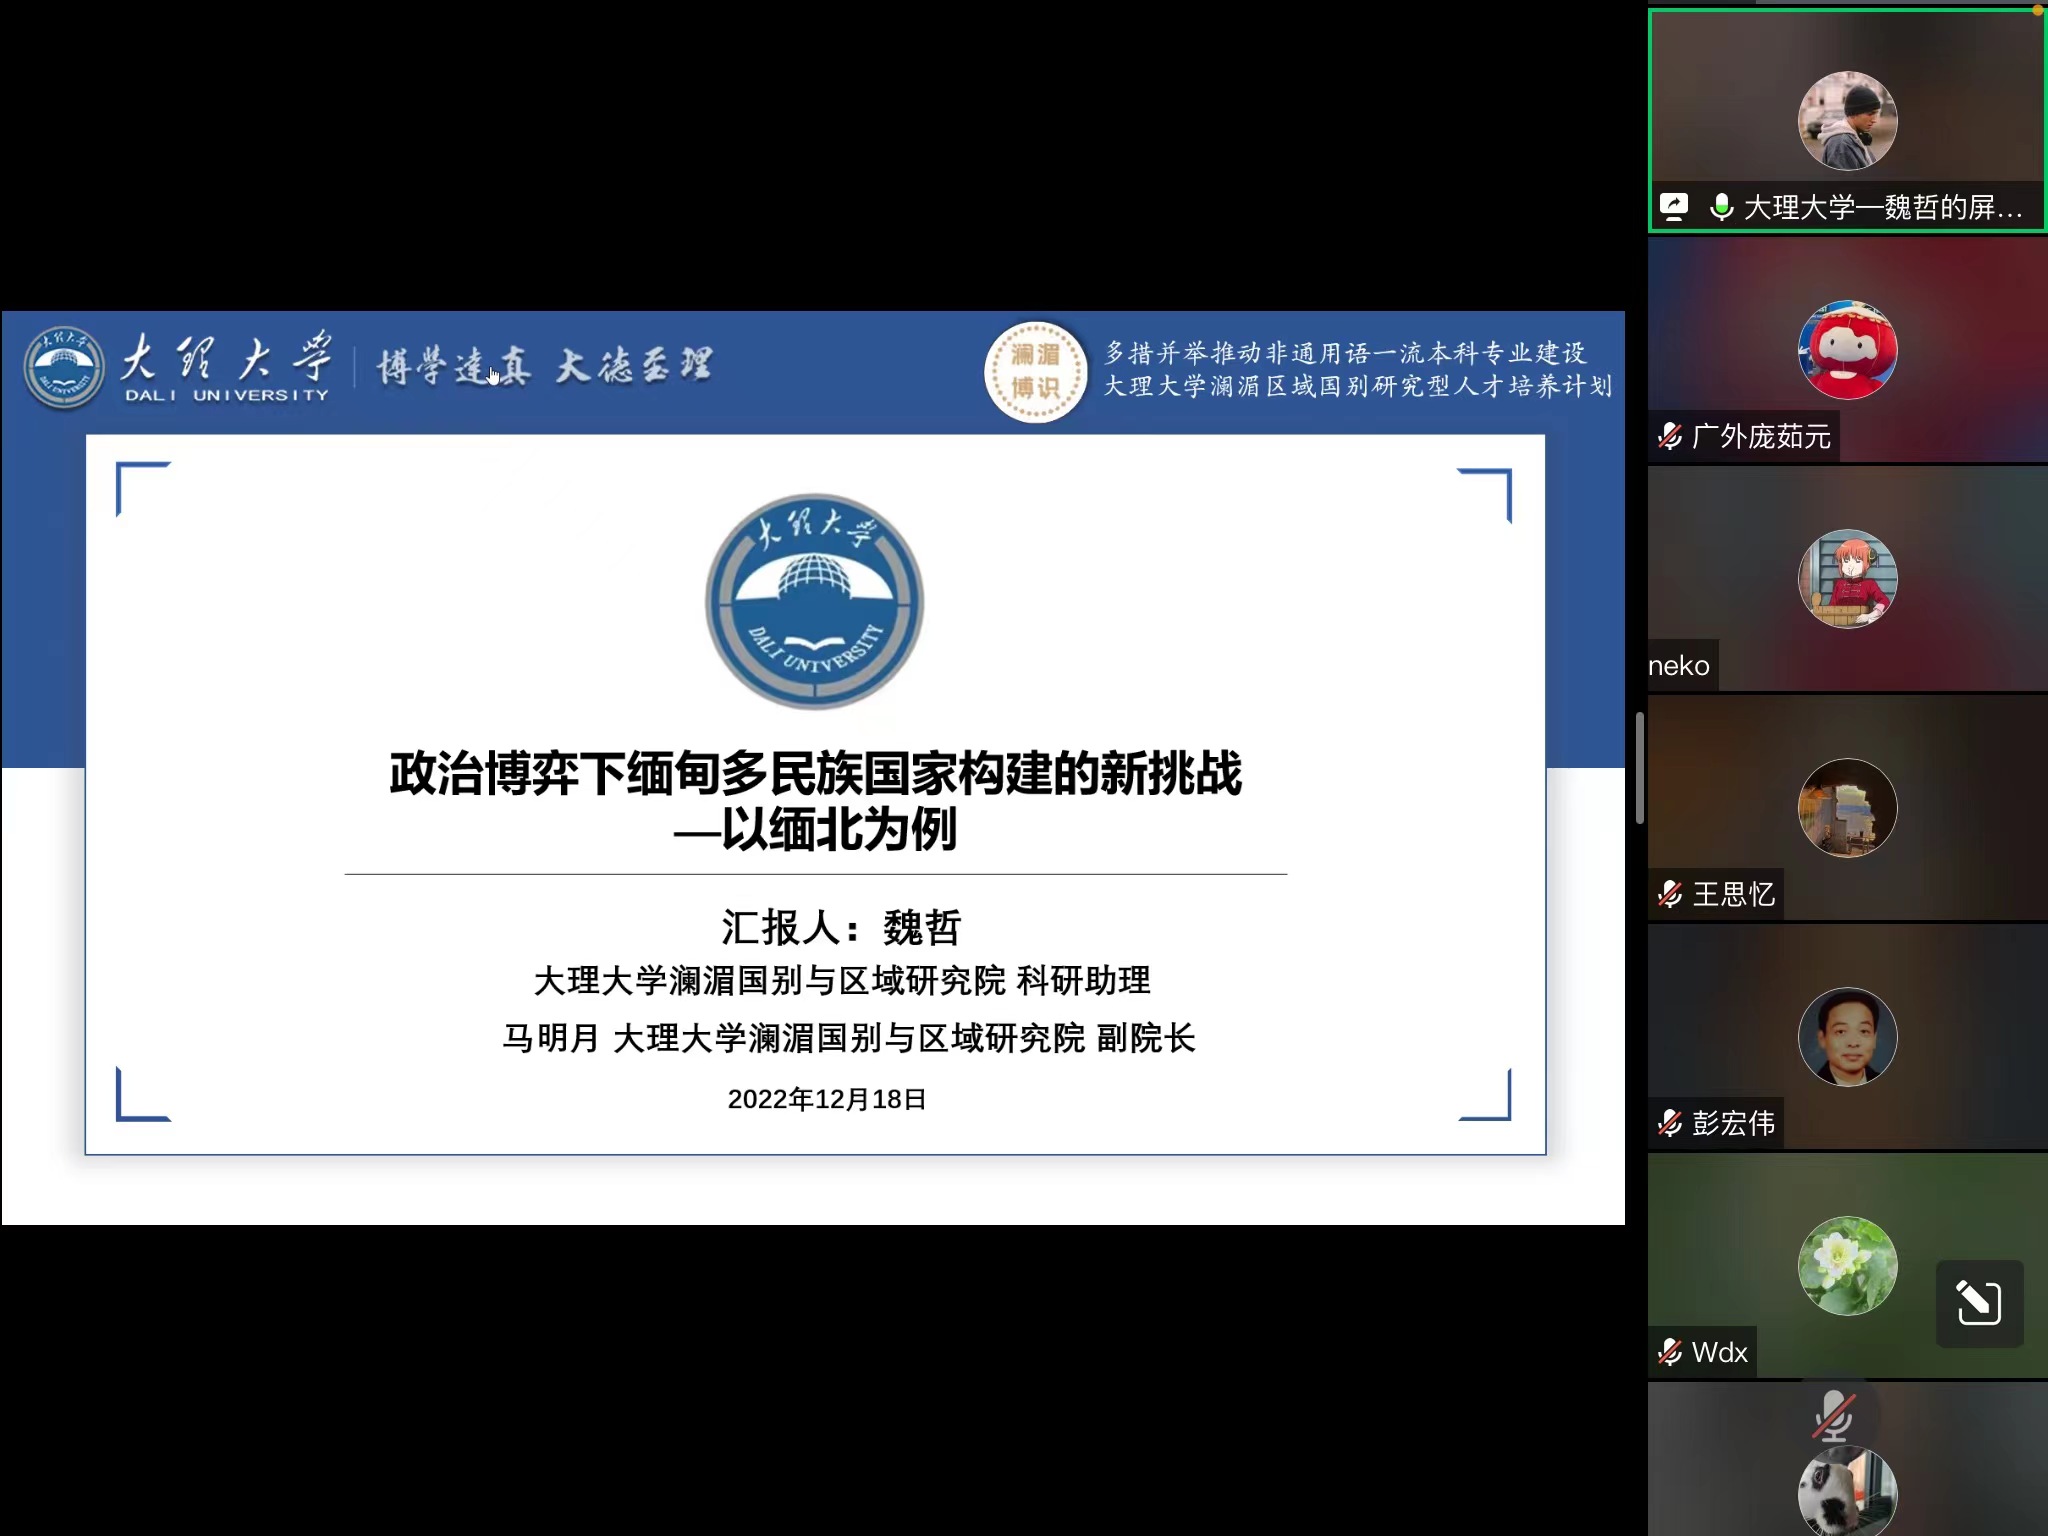Click the participant name 彭宏伟
2048x1536 pixels.
(1733, 1123)
